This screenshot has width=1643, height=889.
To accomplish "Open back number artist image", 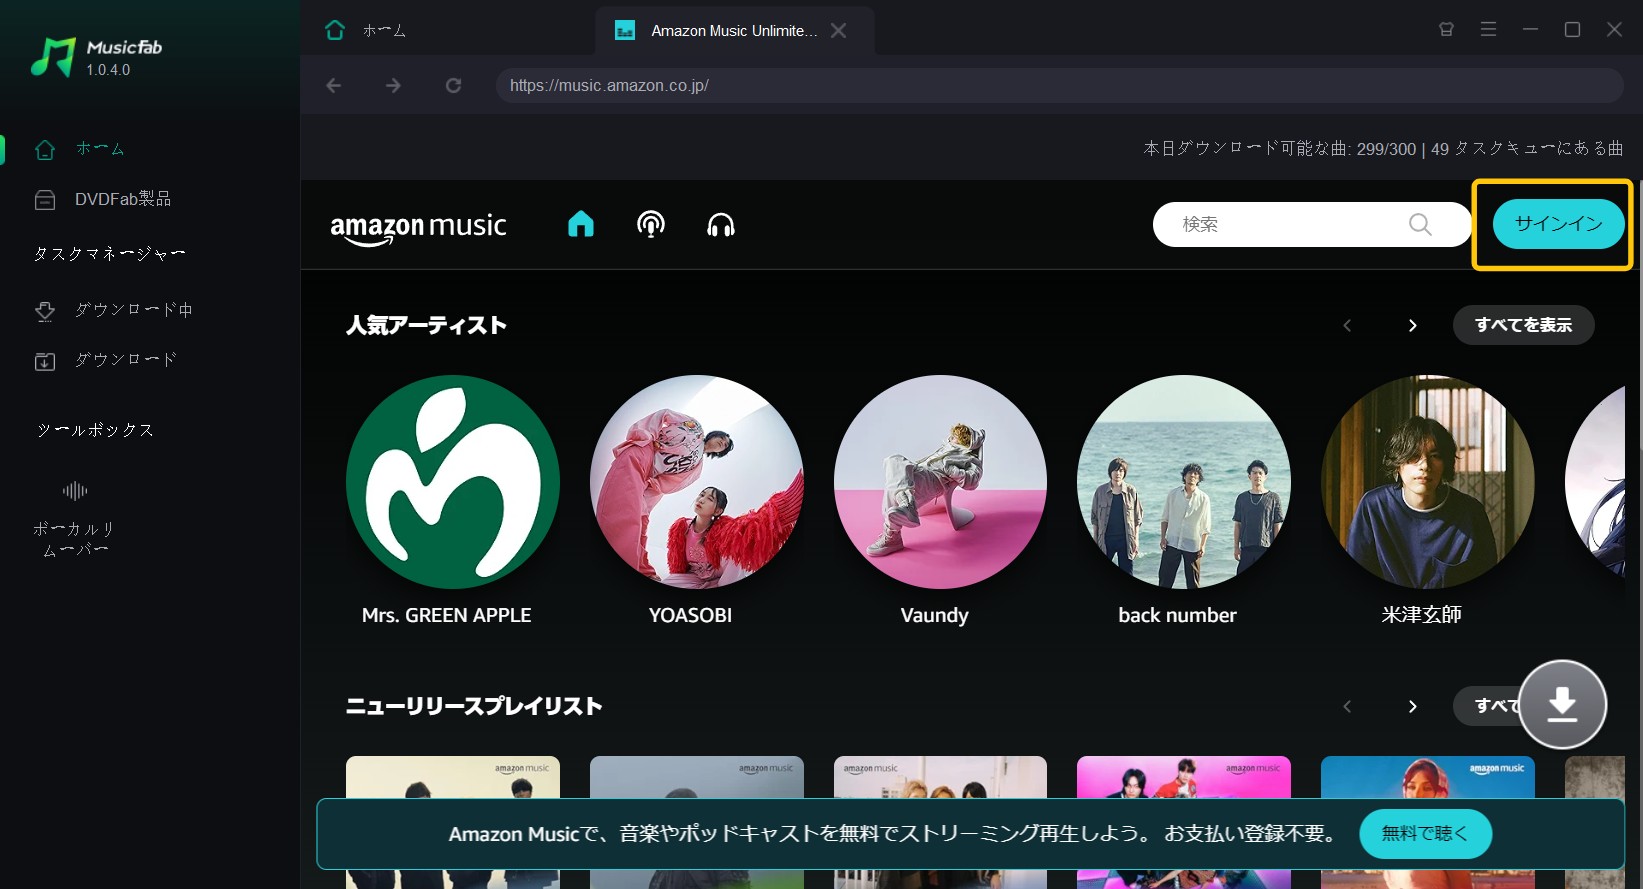I will tap(1184, 482).
